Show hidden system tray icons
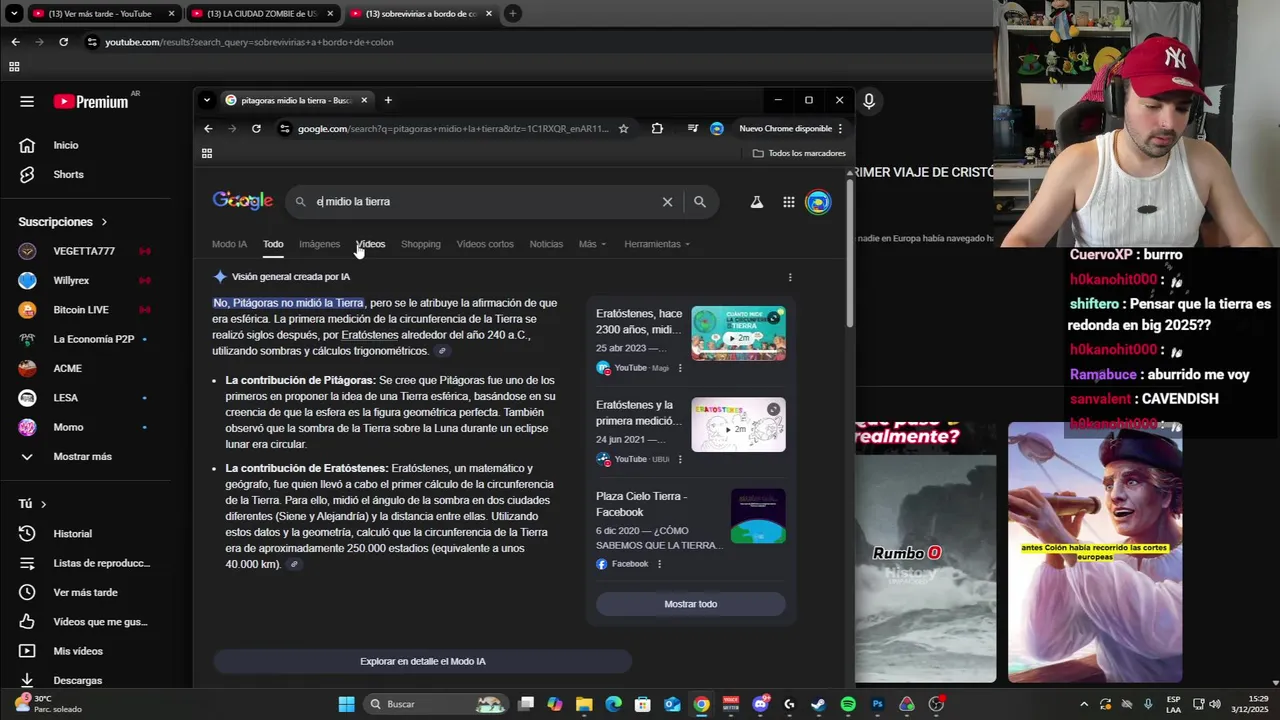Image resolution: width=1280 pixels, height=720 pixels. point(1084,704)
